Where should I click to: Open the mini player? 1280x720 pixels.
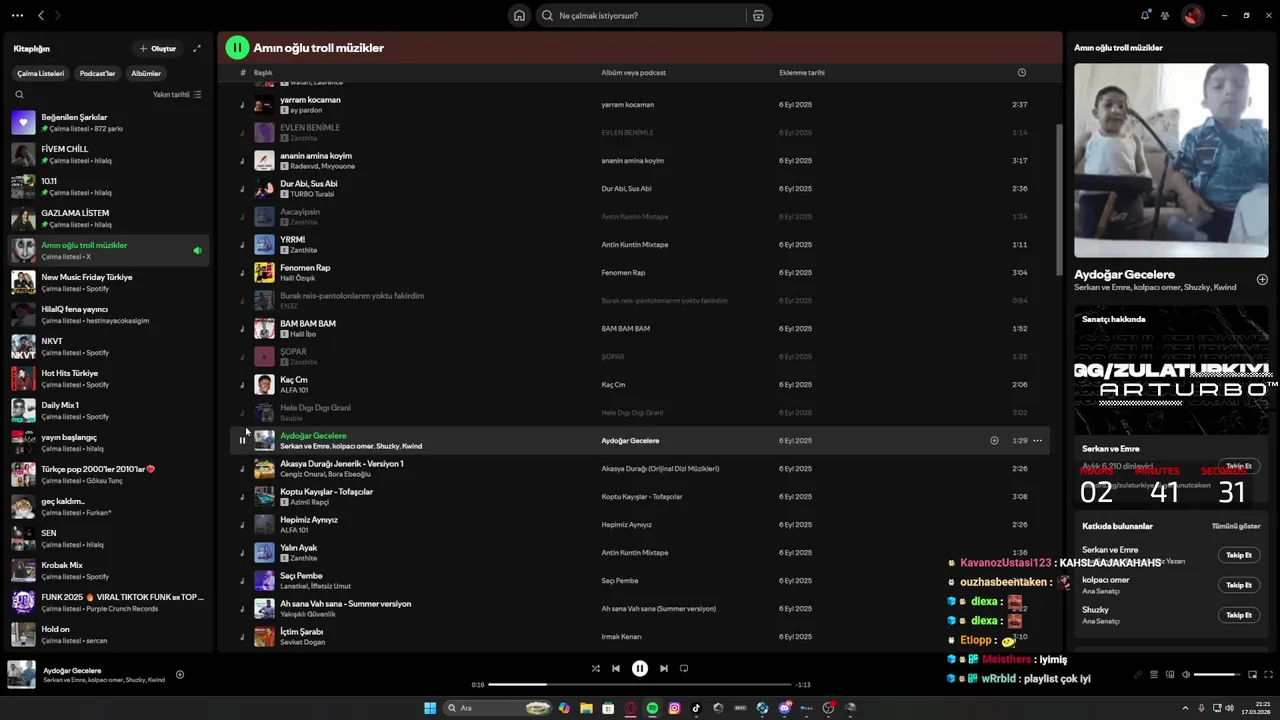pos(1252,674)
